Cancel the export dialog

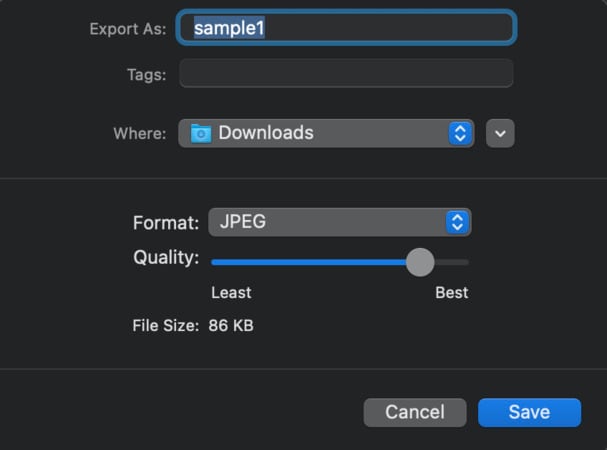coord(415,412)
